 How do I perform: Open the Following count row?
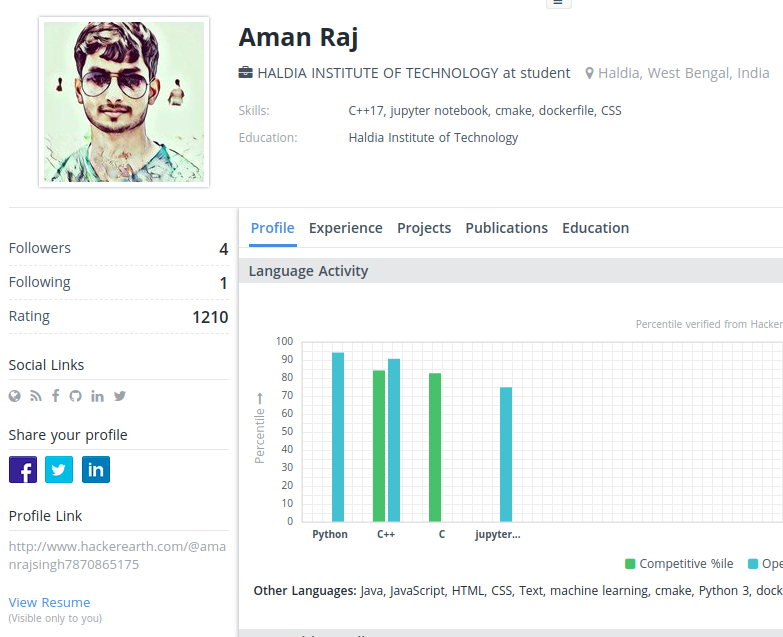(x=119, y=283)
